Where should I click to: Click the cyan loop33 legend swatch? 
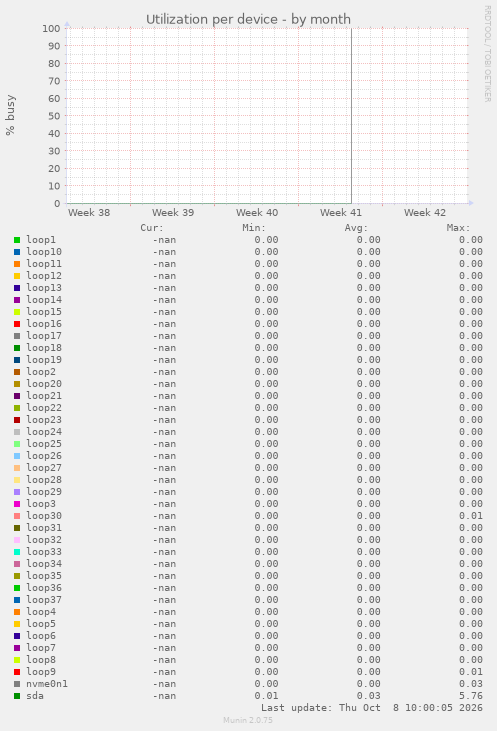click(x=17, y=552)
